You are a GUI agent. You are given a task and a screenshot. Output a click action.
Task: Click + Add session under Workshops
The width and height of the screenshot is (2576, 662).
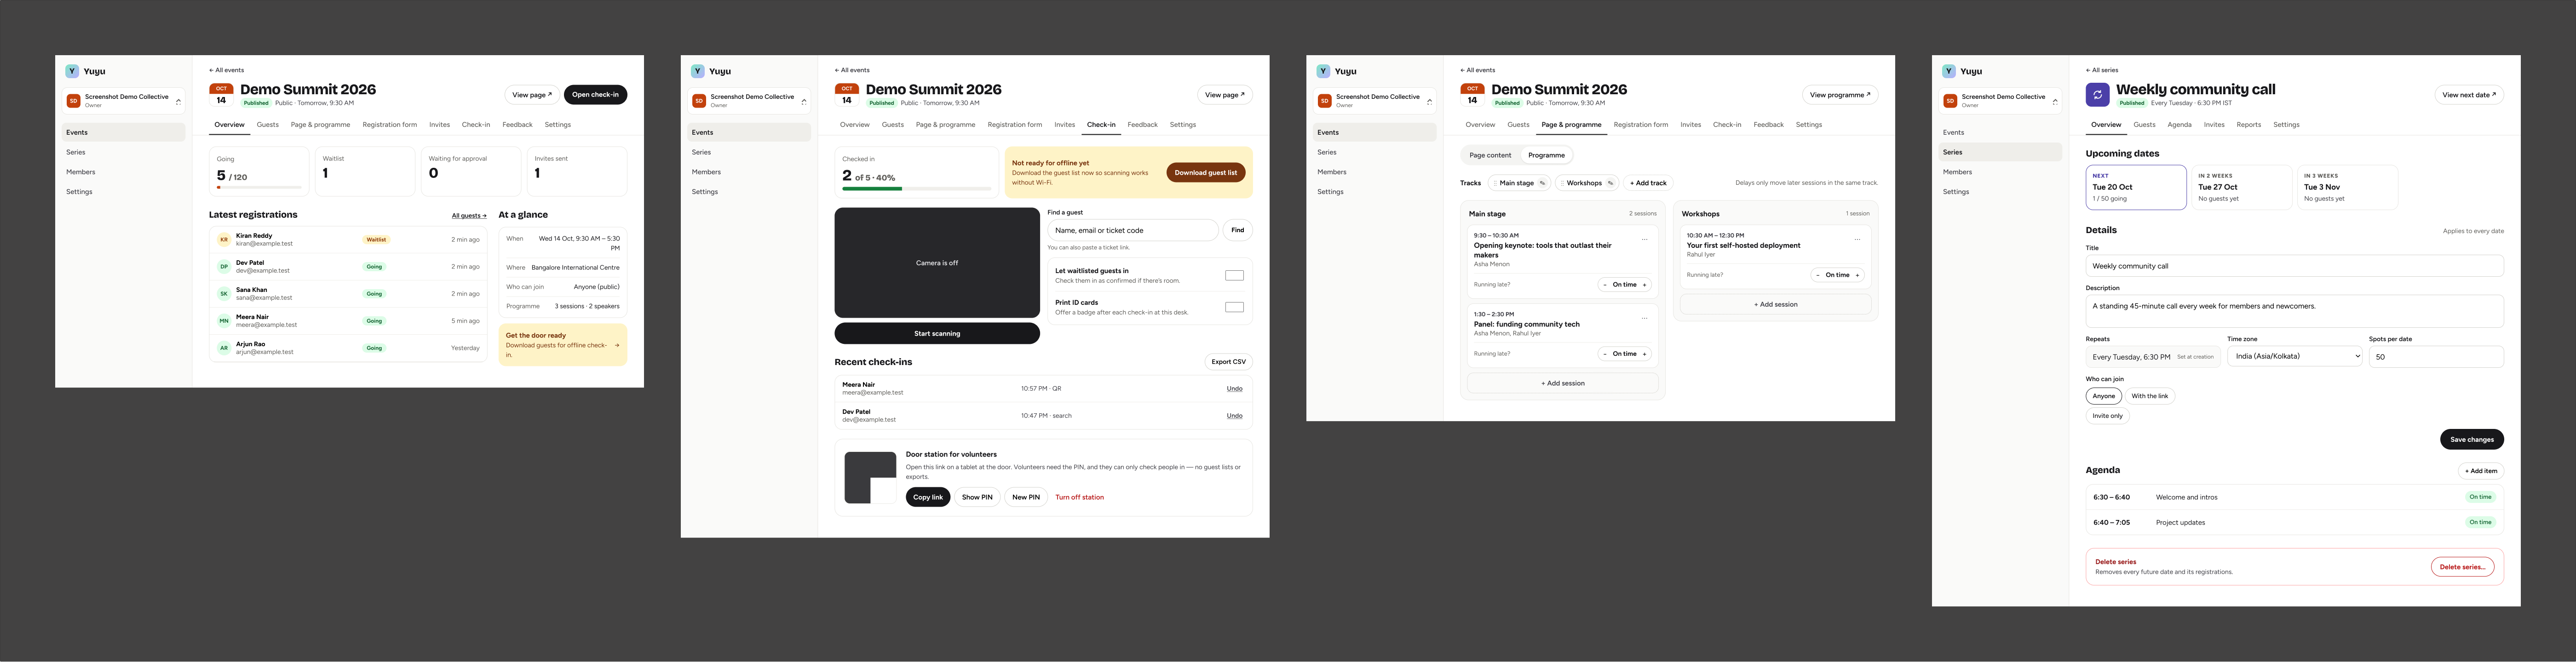tap(1775, 304)
